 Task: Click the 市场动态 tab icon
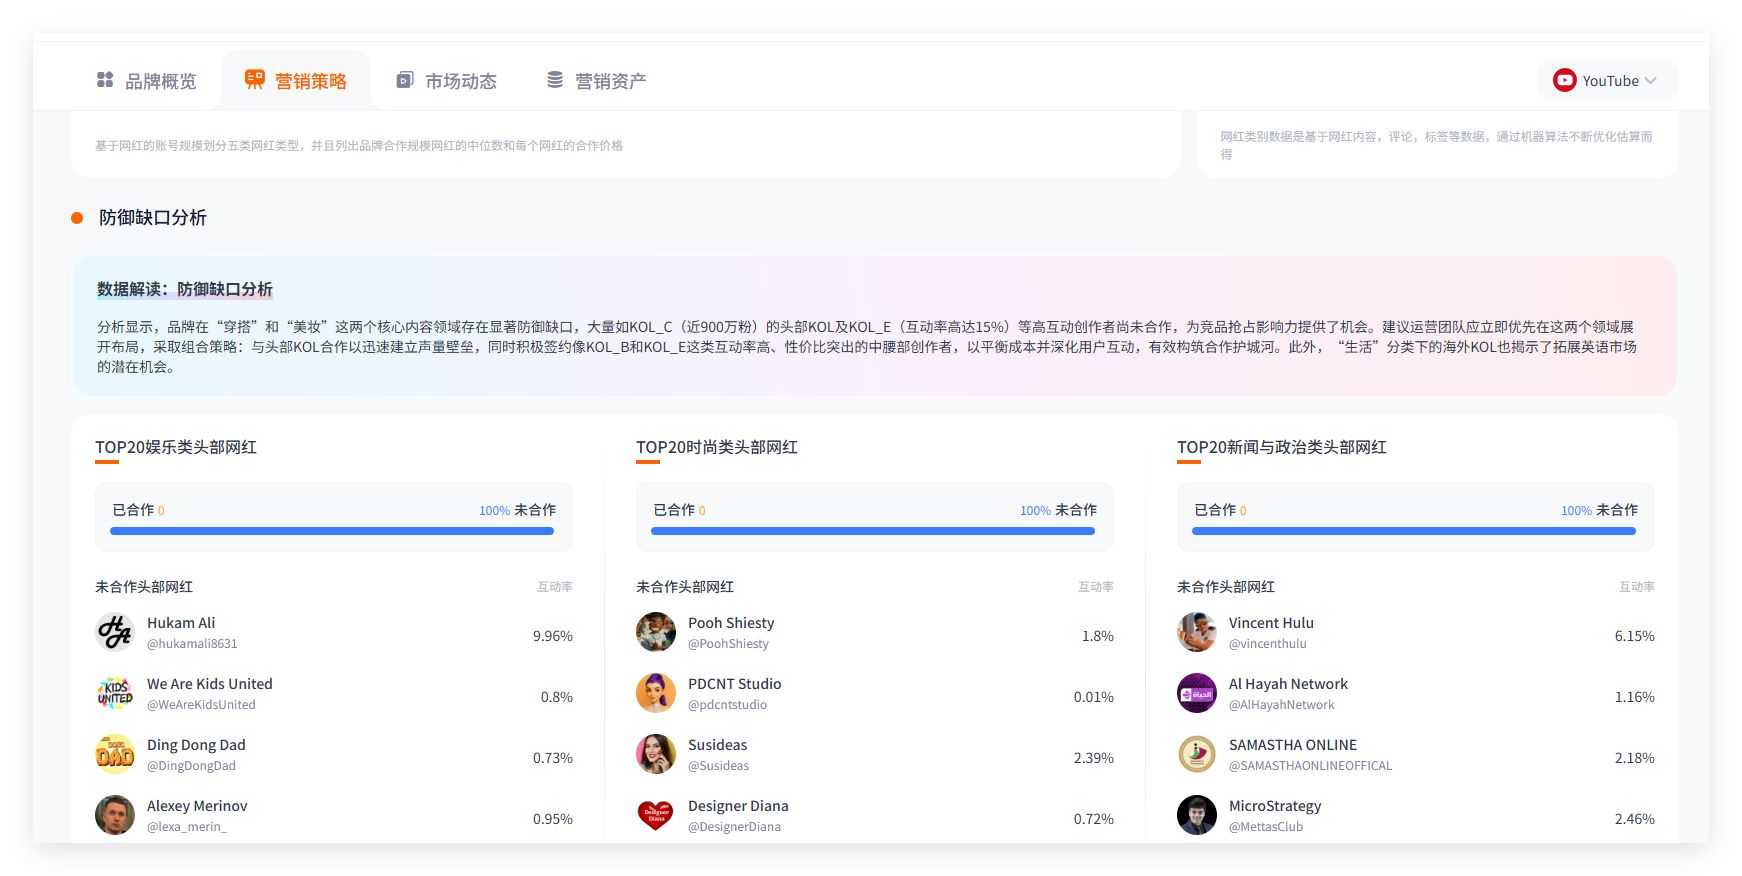point(405,80)
